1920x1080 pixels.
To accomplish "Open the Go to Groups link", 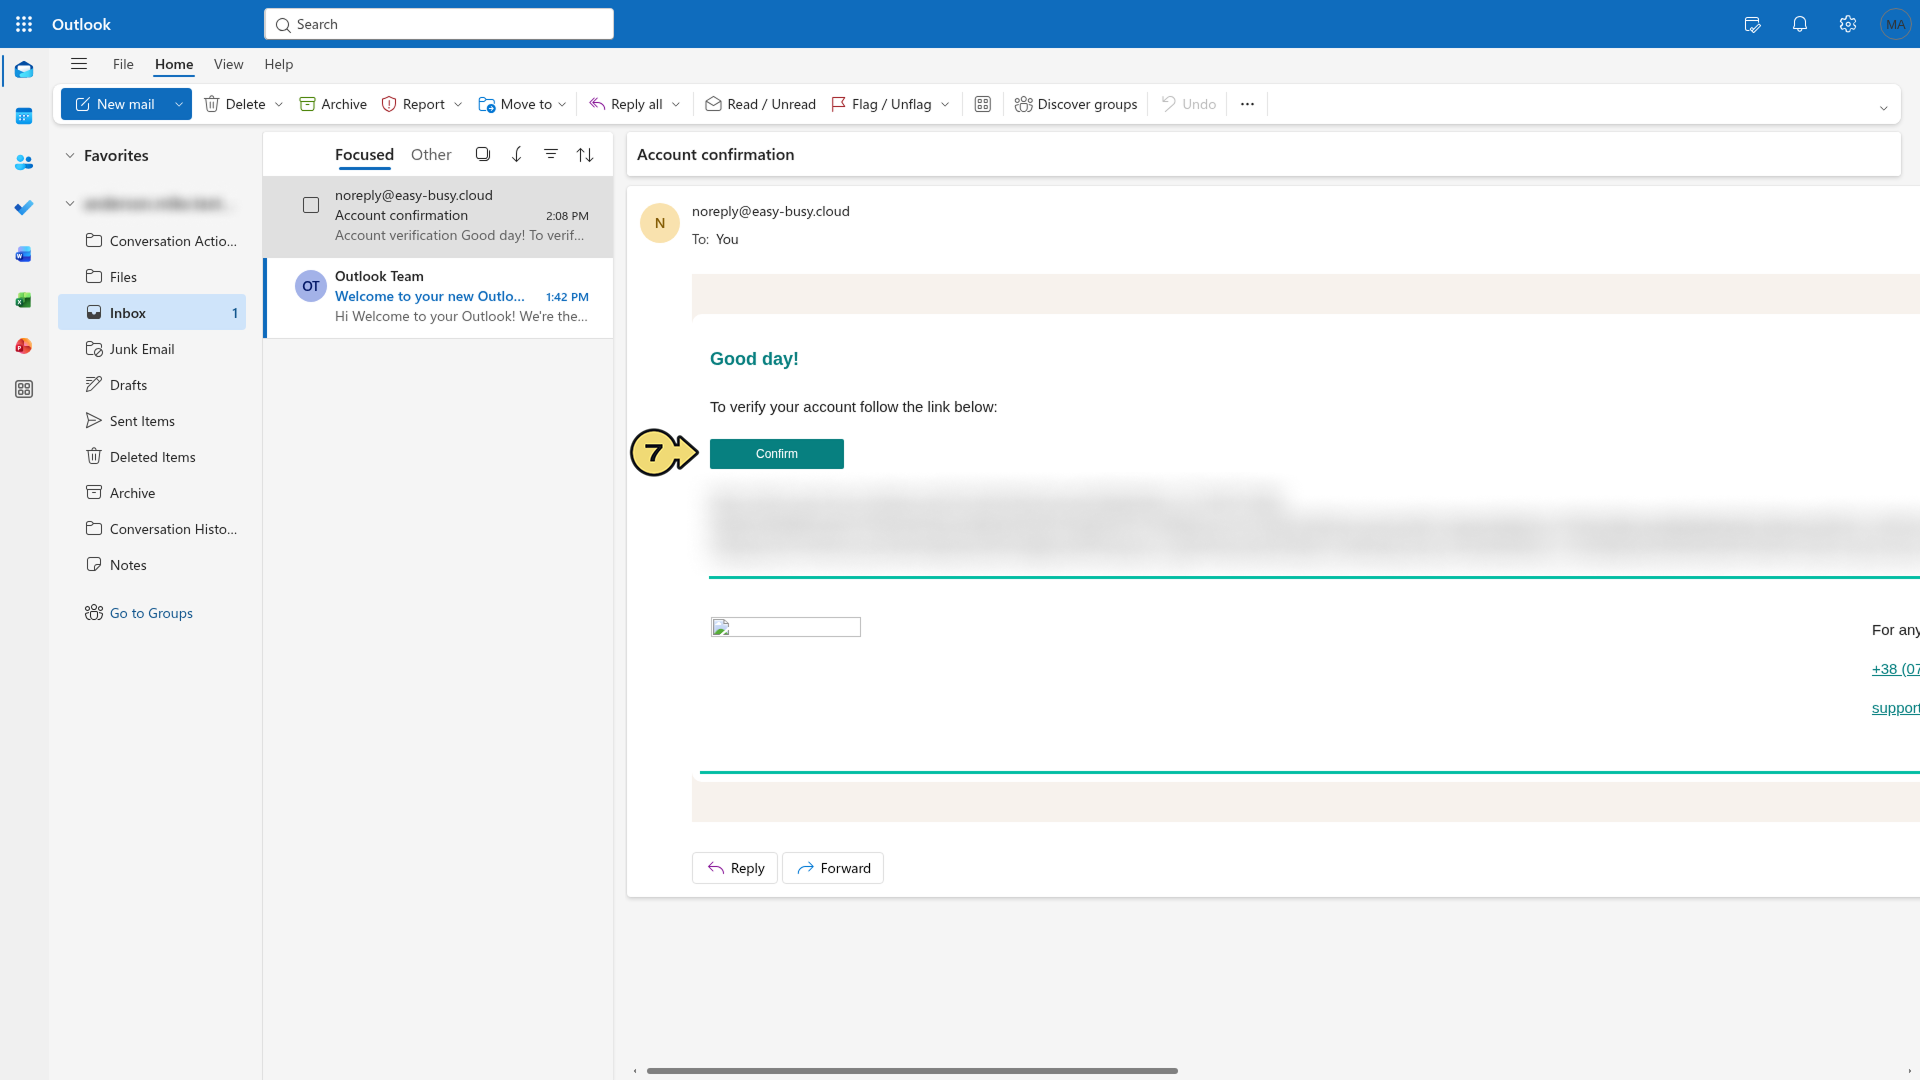I will tap(151, 613).
